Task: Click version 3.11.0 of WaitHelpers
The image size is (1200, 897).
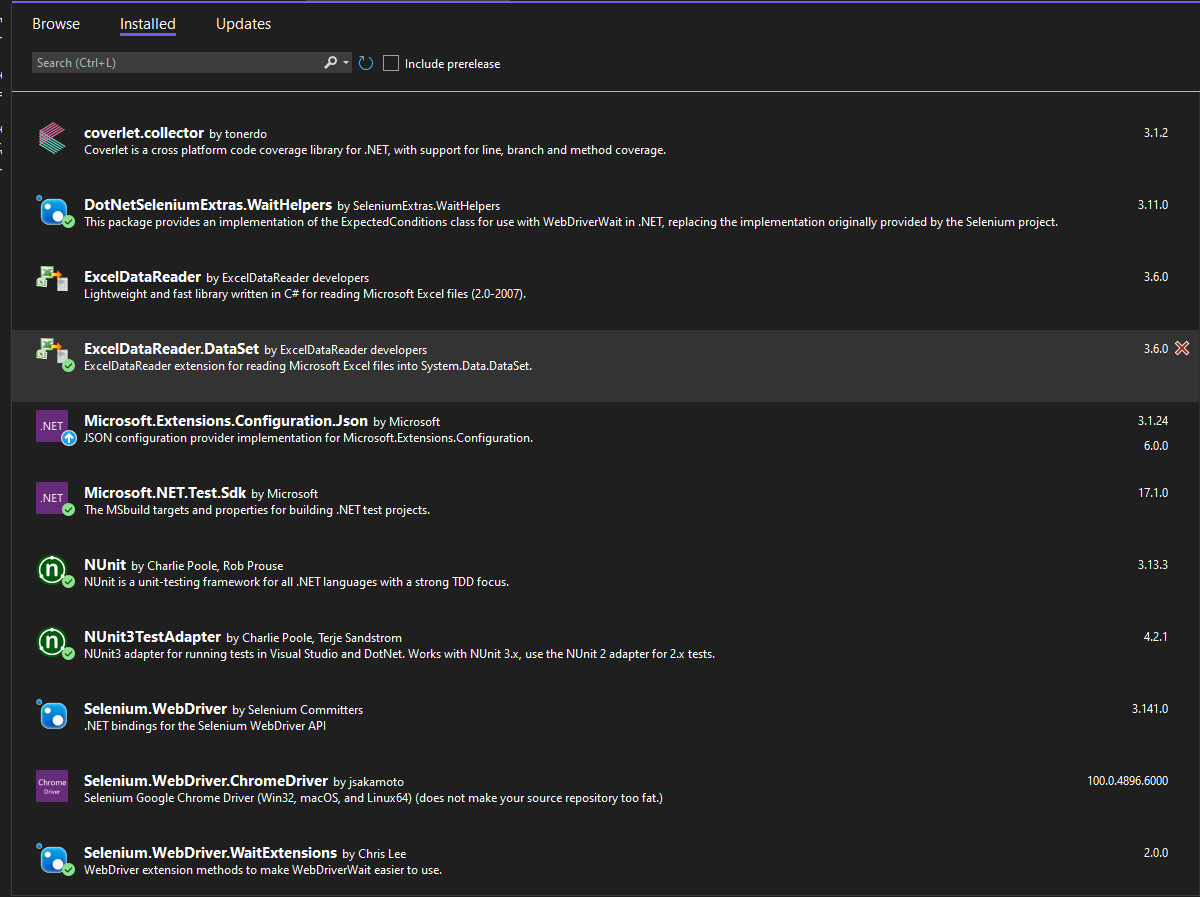Action: click(x=1153, y=205)
